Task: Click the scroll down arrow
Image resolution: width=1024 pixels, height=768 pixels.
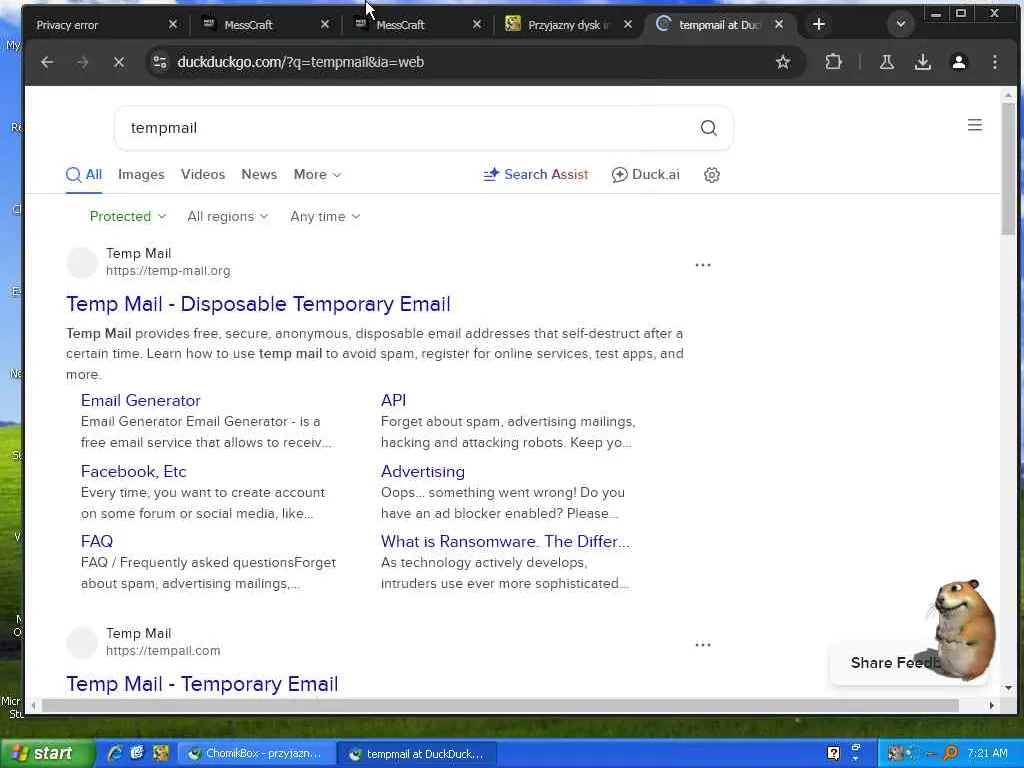Action: coord(1008,688)
